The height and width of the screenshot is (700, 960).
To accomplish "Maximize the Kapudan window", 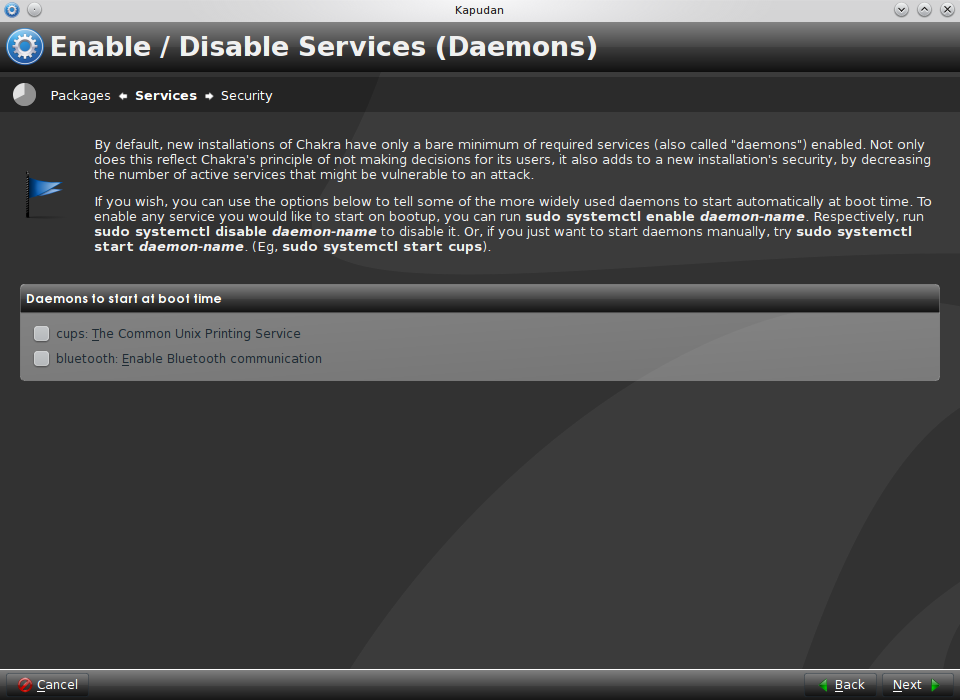I will tap(924, 9).
